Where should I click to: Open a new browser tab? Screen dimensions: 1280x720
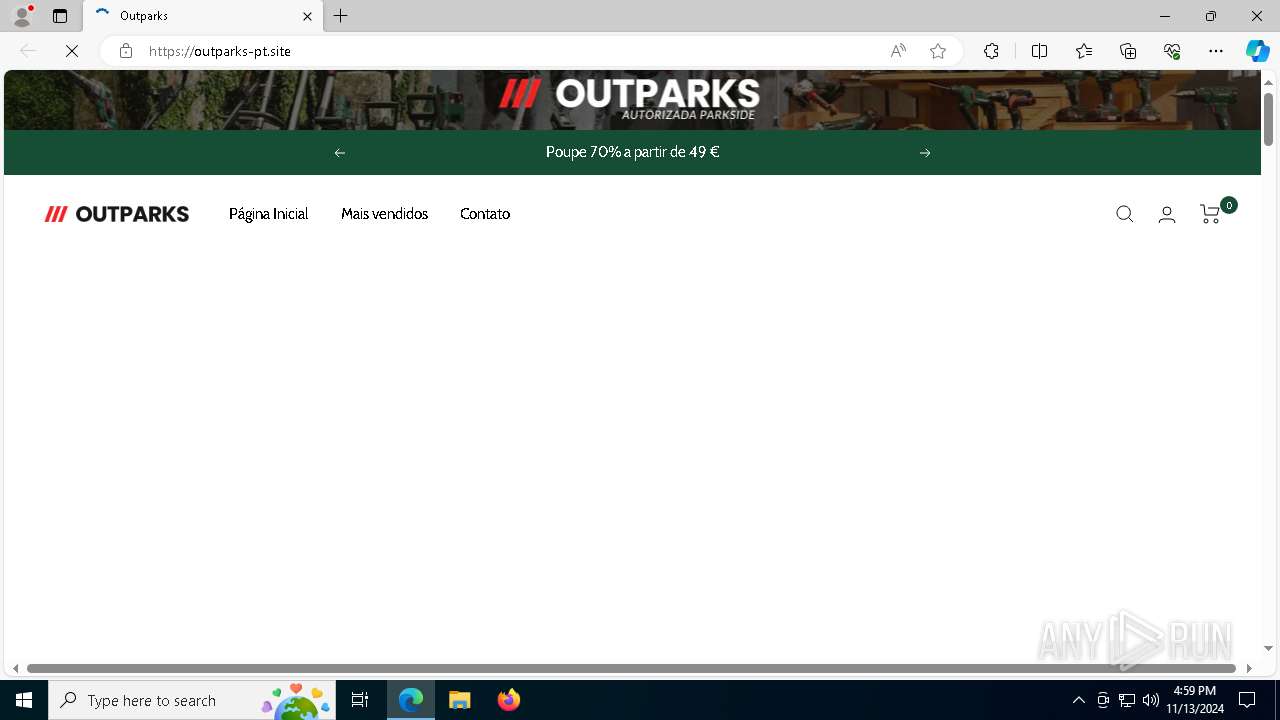click(341, 16)
